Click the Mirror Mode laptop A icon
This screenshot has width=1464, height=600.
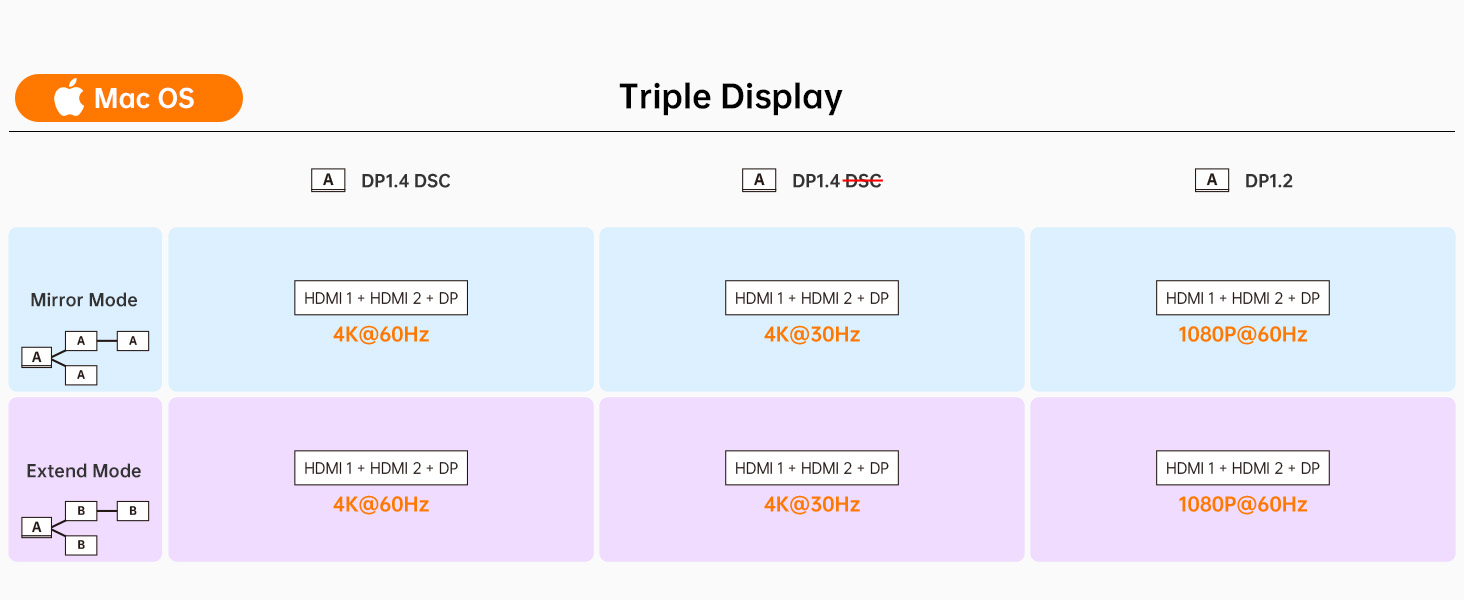click(37, 357)
